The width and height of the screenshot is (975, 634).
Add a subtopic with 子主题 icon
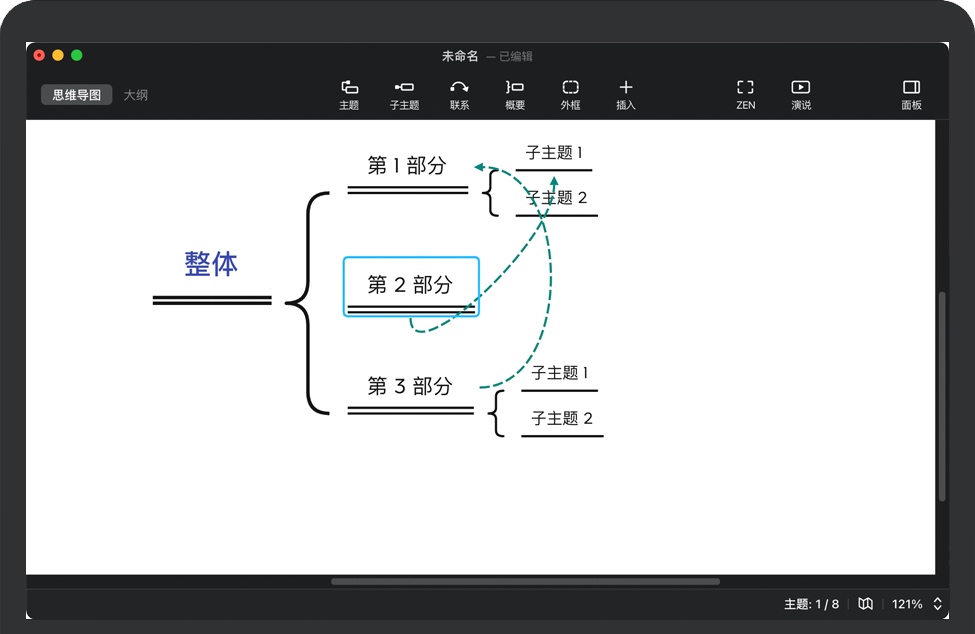tap(404, 94)
